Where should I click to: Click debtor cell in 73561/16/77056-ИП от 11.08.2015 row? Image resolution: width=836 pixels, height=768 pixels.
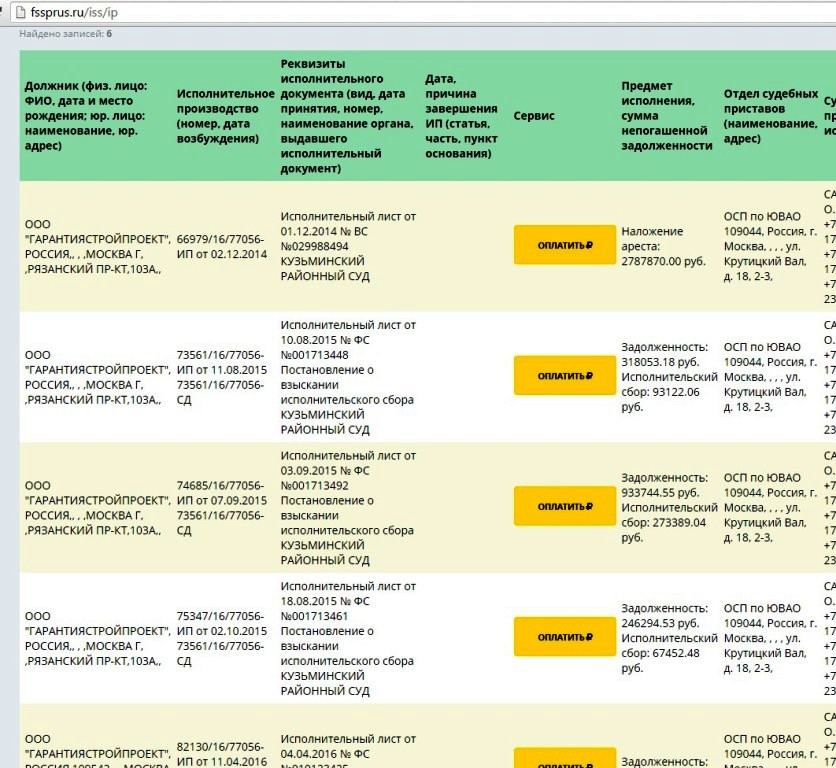[x=98, y=377]
